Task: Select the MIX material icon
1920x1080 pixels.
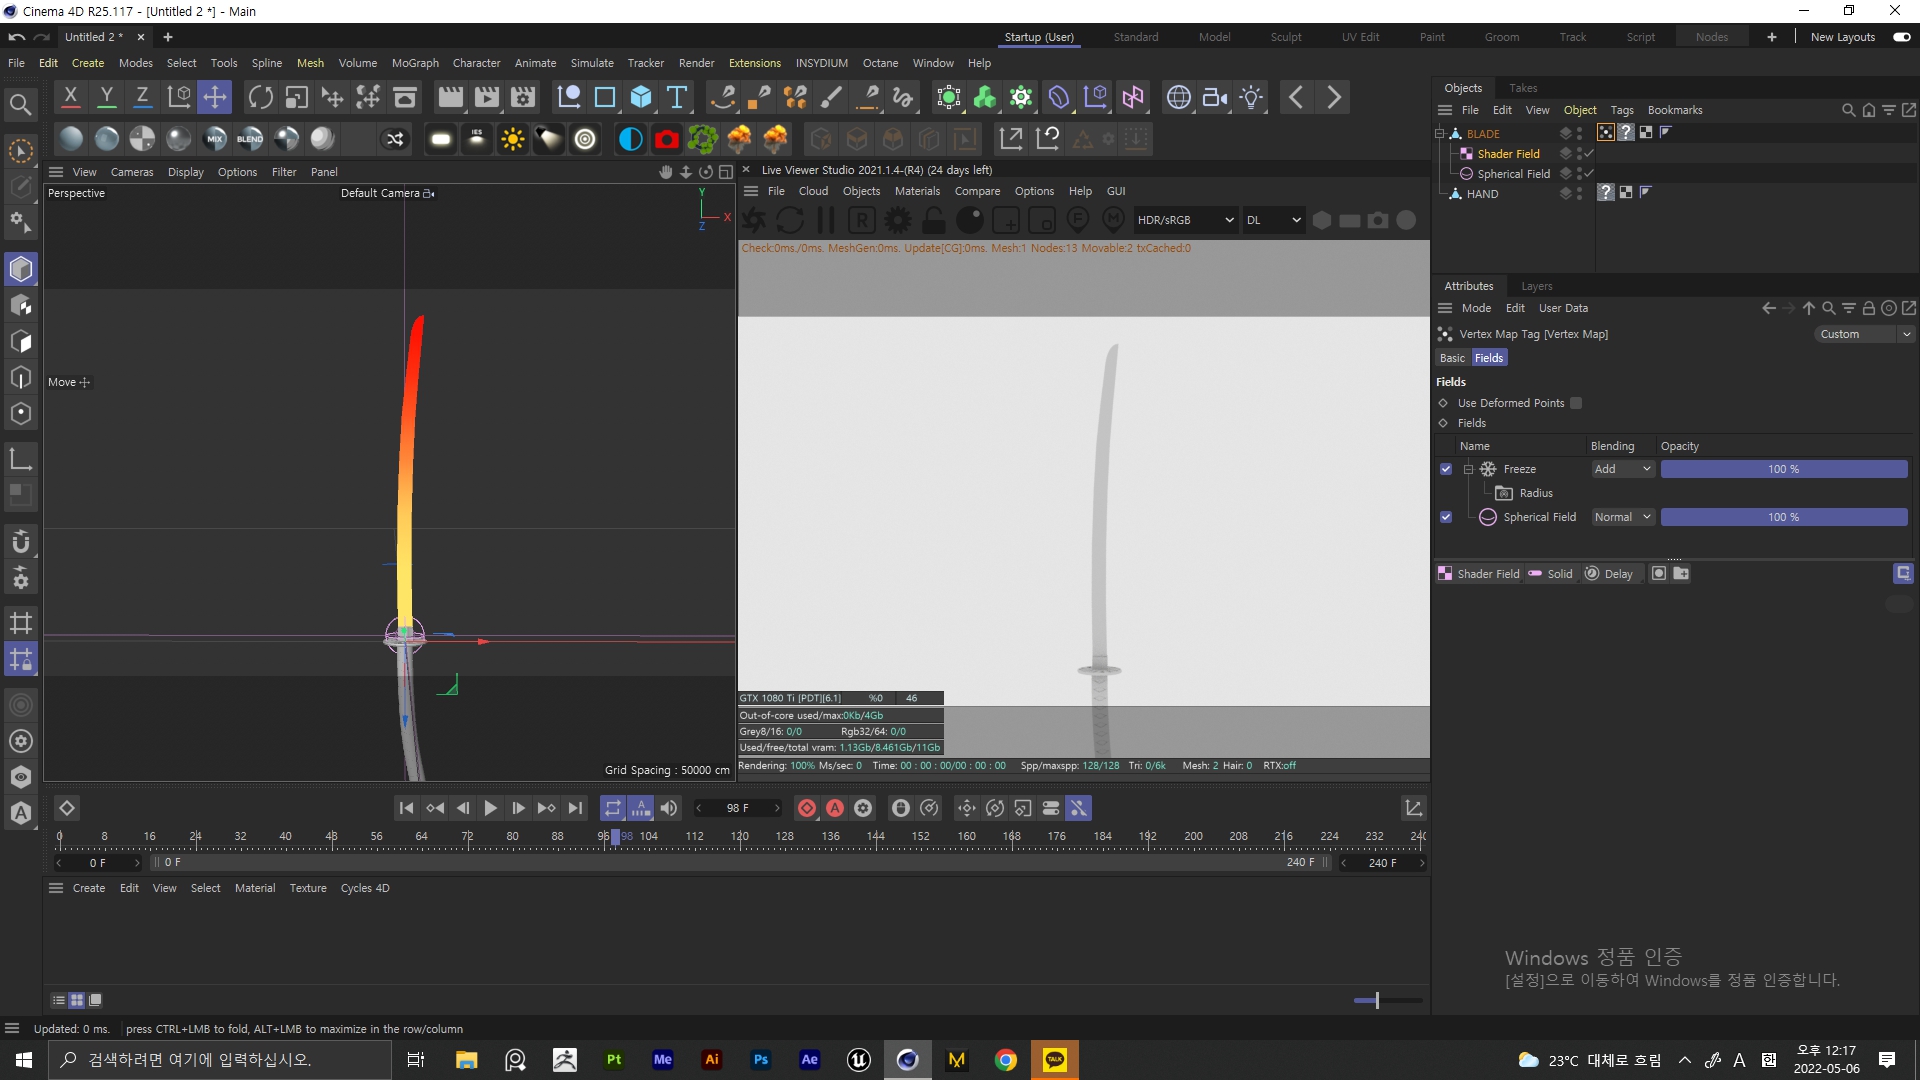Action: (x=215, y=138)
